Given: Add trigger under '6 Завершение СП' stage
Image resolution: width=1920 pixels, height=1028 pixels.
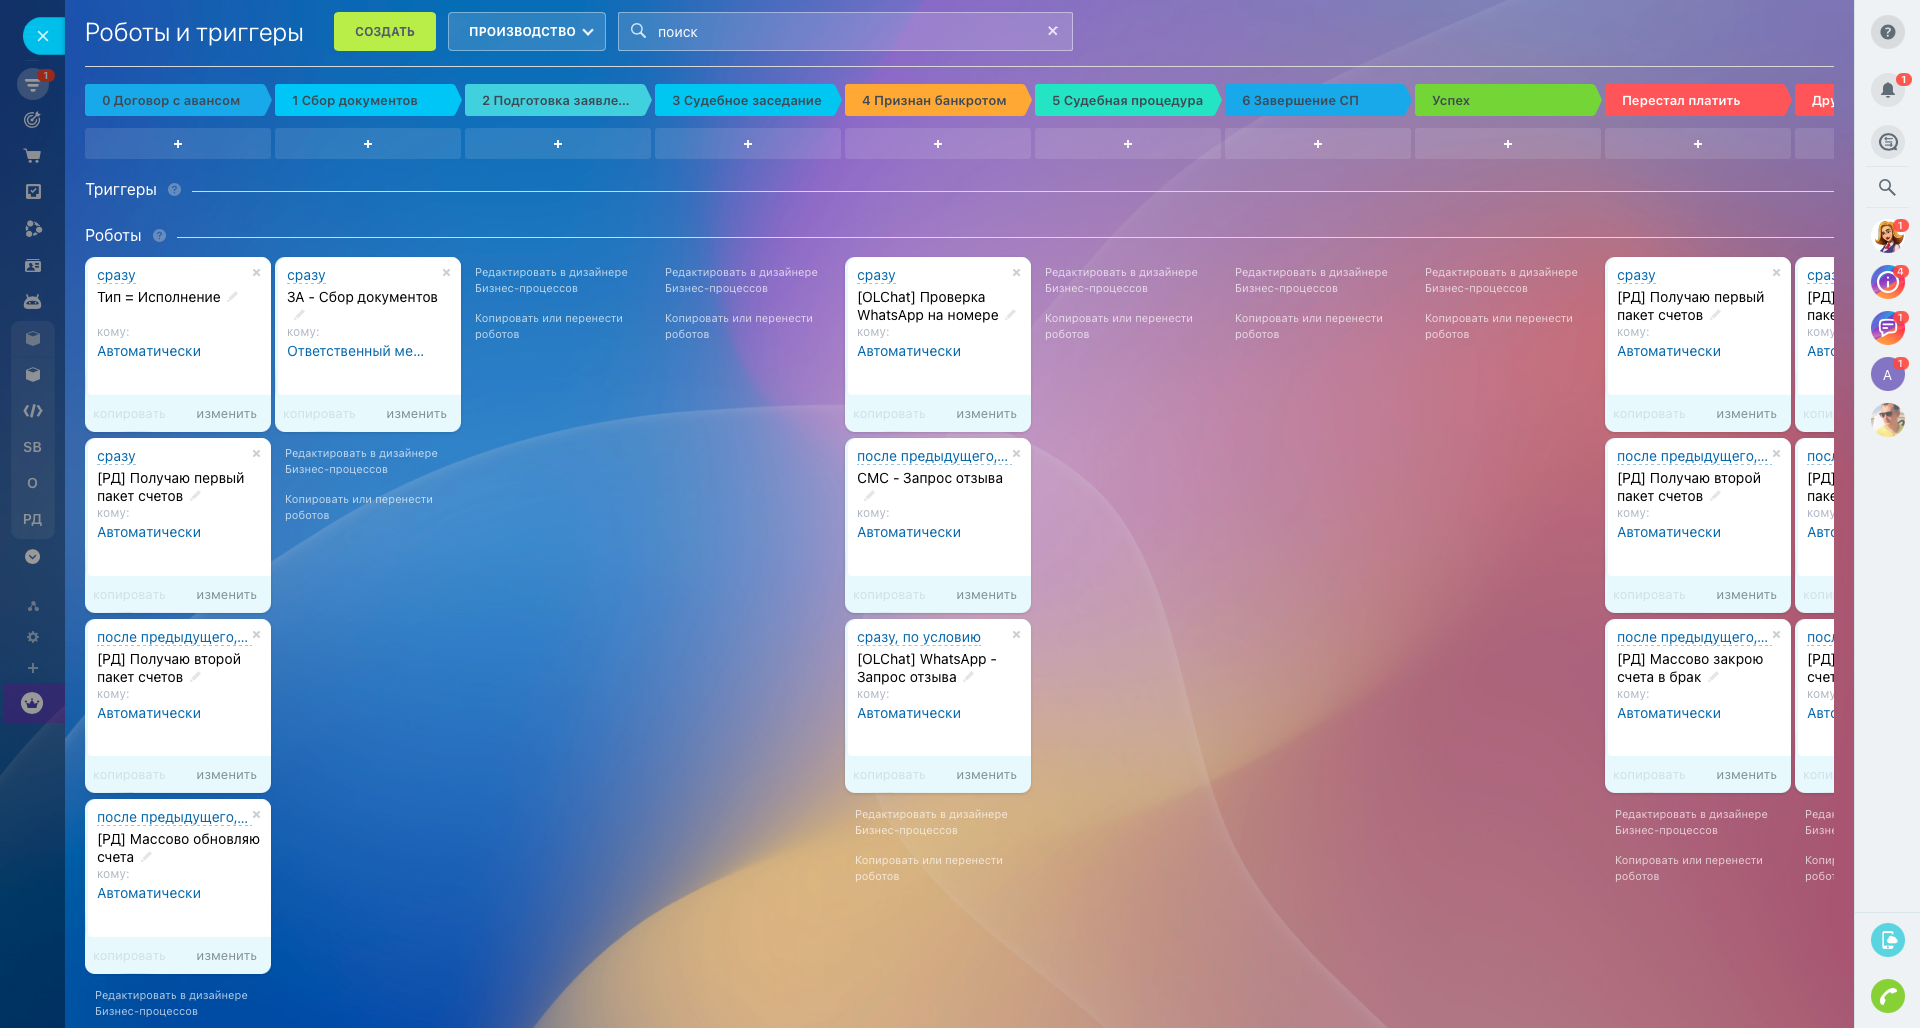Looking at the screenshot, I should (1318, 144).
